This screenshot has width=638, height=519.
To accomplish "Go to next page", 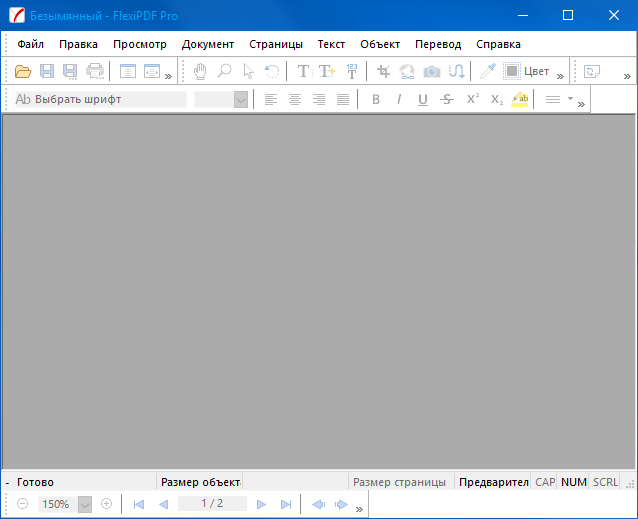I will click(x=261, y=504).
